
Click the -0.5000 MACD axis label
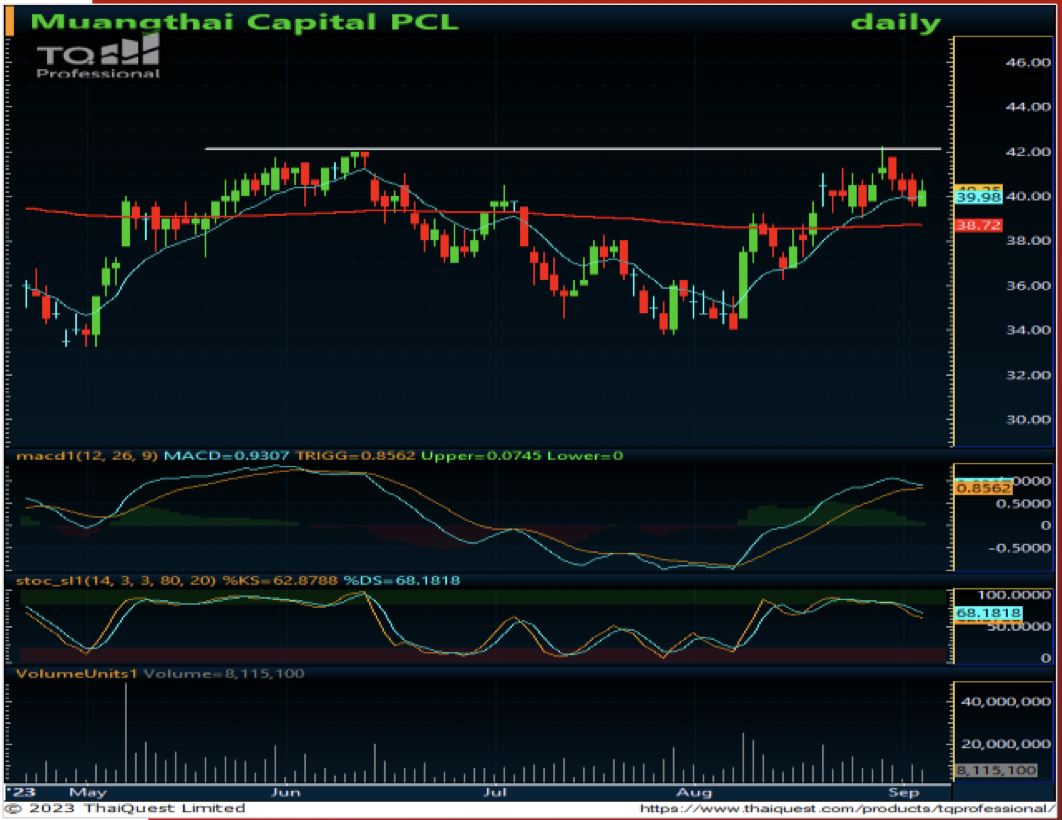pyautogui.click(x=1020, y=548)
